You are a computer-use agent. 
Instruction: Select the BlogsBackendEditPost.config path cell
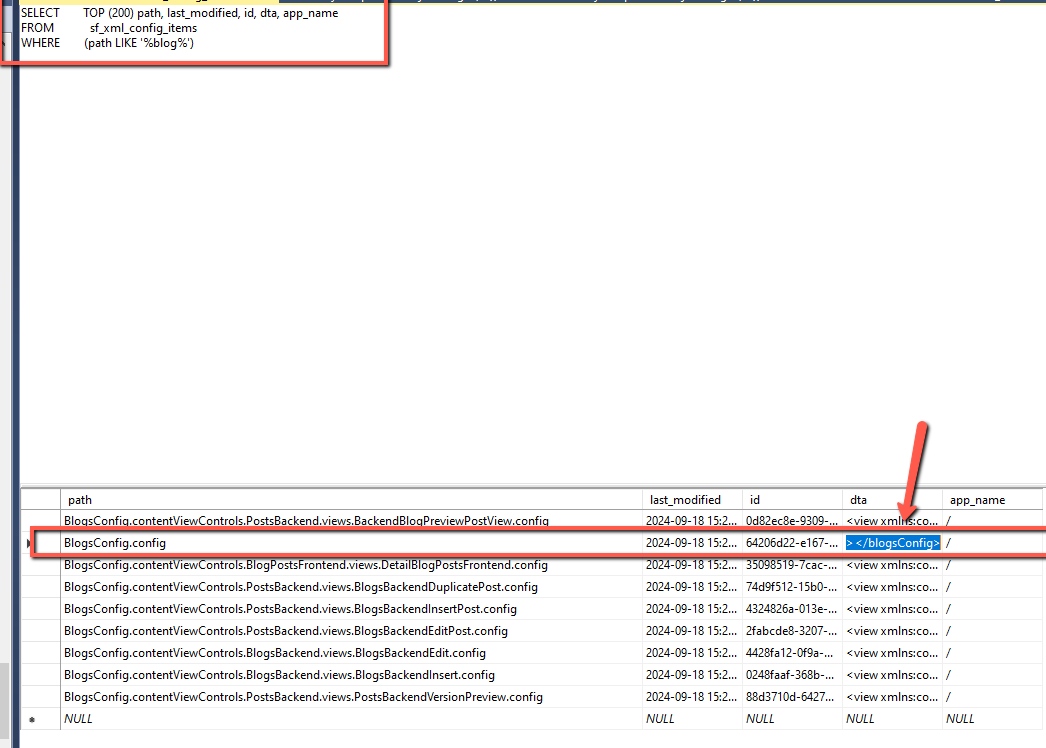(x=351, y=631)
